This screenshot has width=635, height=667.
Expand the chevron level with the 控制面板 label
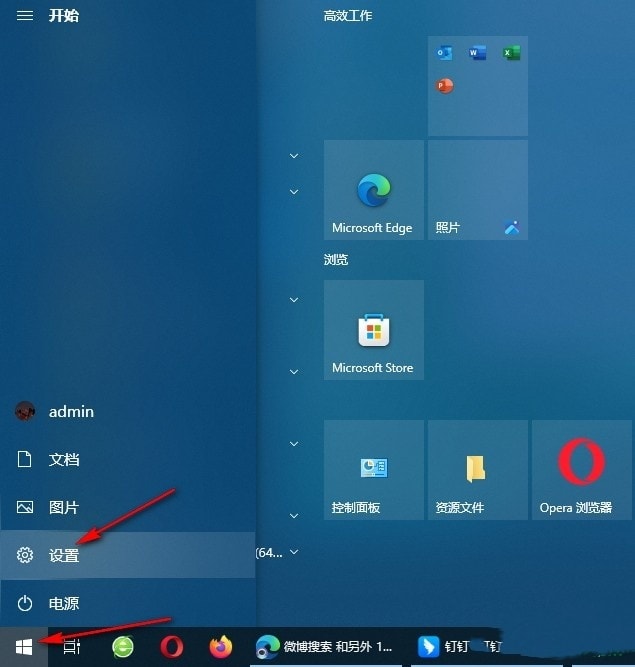294,516
